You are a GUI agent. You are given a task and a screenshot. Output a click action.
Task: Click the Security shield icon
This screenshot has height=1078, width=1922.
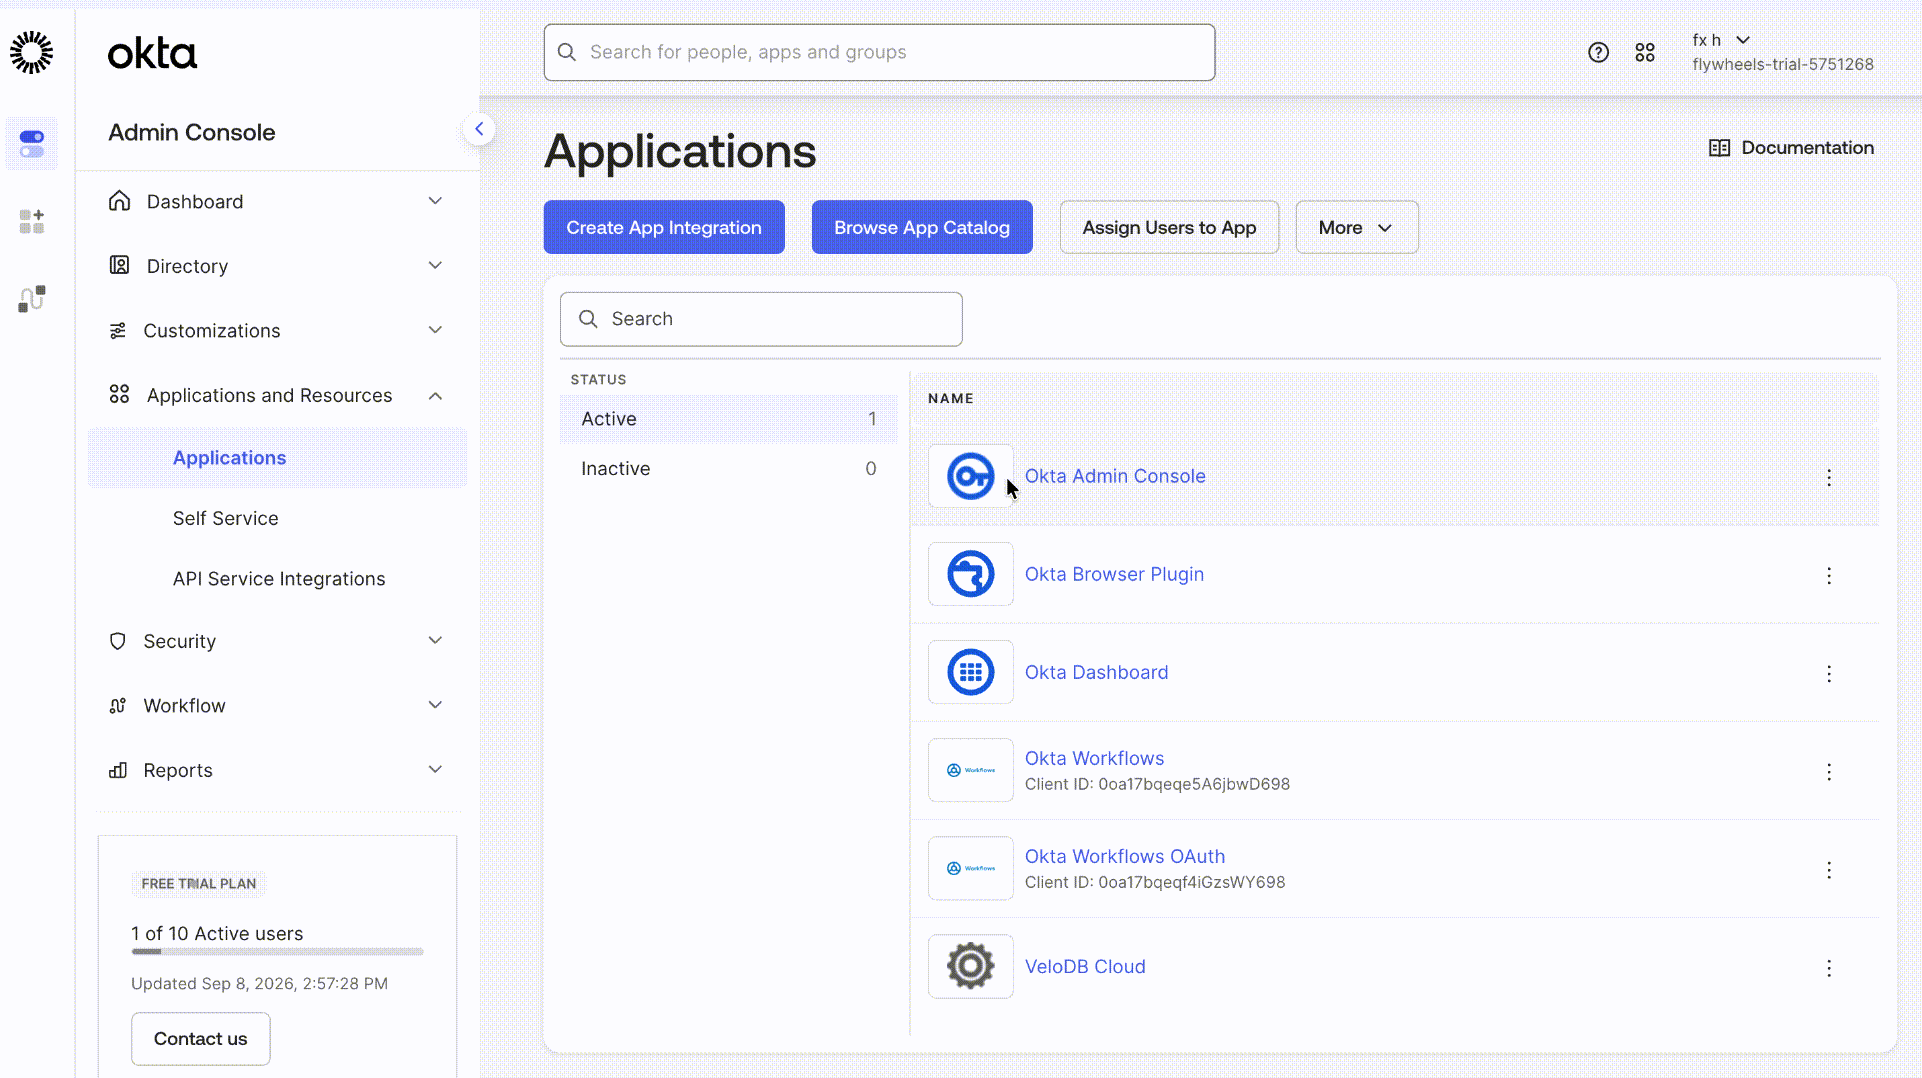(x=118, y=641)
